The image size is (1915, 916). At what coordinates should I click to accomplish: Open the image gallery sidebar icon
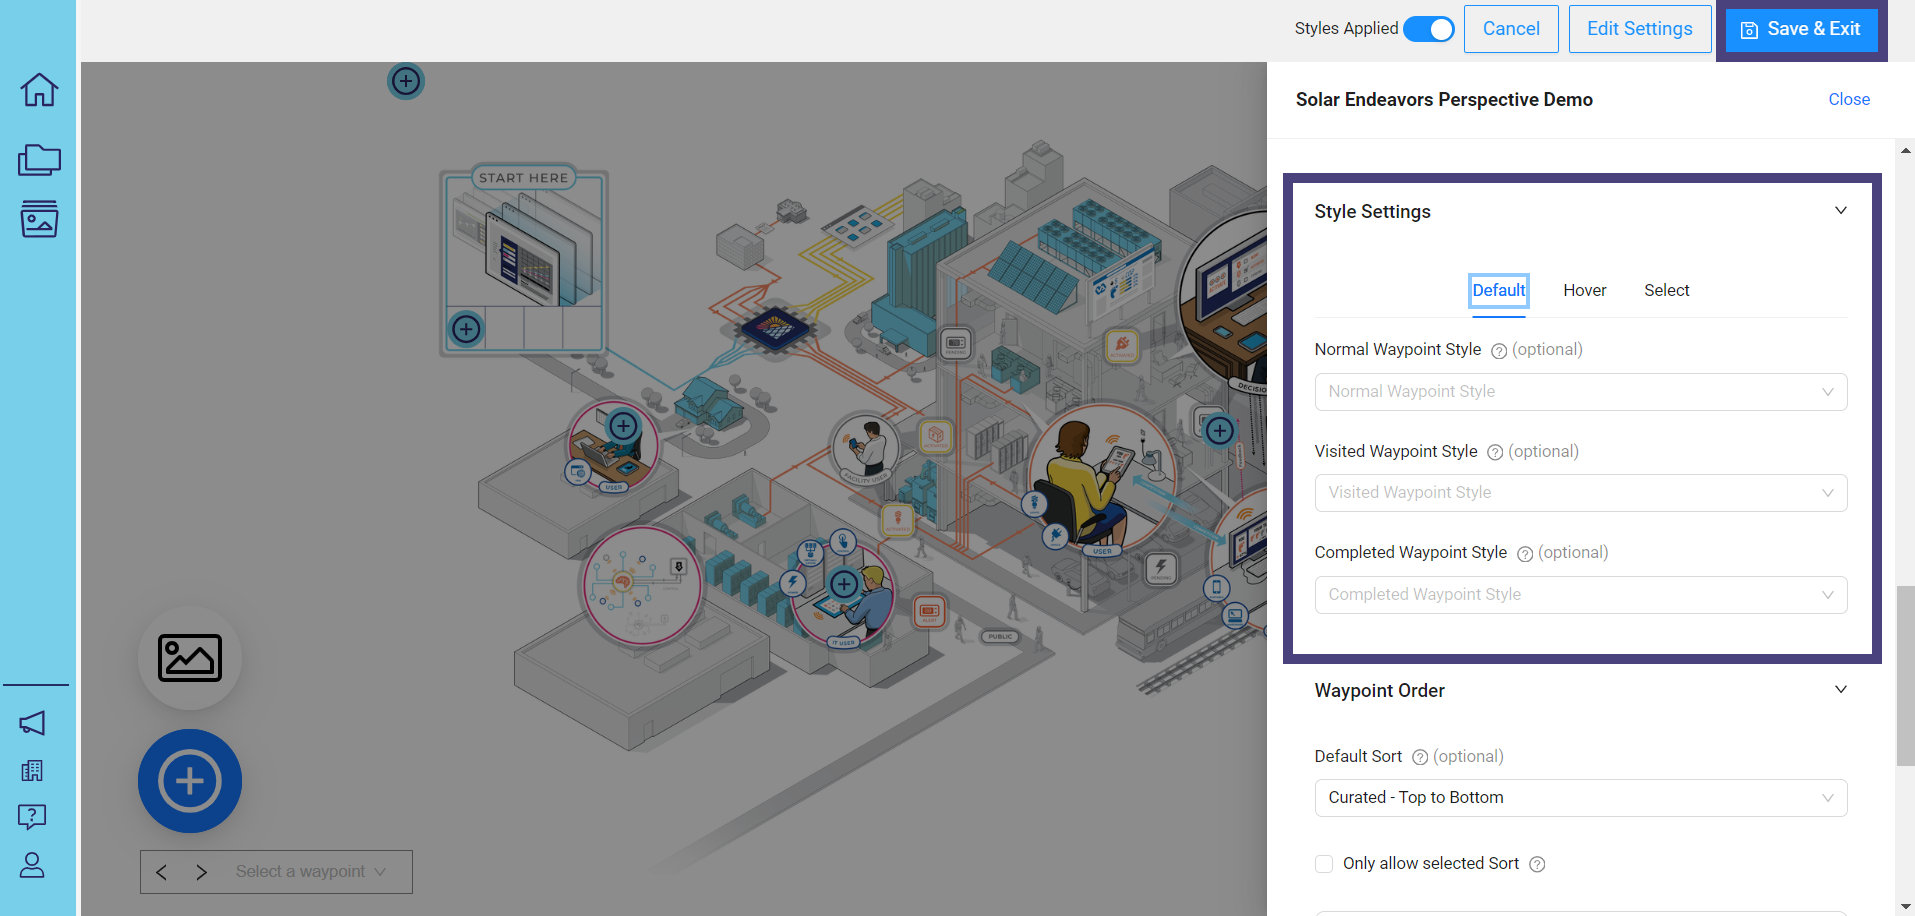39,219
